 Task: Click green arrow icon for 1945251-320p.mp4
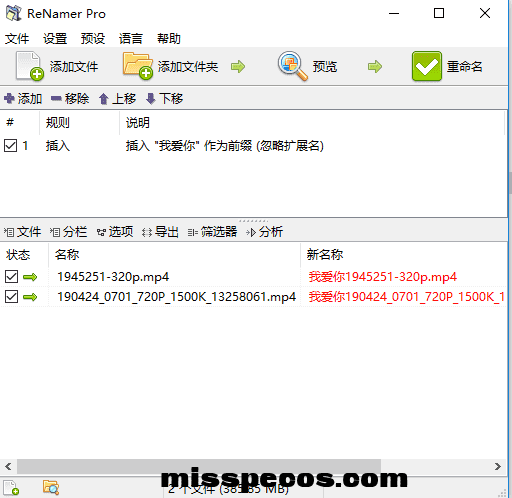(30, 277)
